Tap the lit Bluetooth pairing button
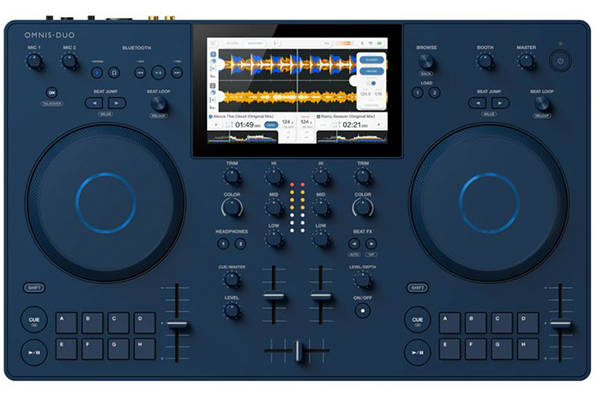The image size is (600, 400). point(97,72)
